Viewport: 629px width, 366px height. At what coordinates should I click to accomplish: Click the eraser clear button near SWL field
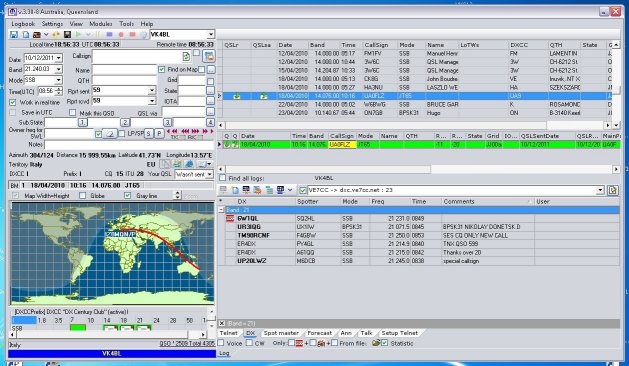110,134
